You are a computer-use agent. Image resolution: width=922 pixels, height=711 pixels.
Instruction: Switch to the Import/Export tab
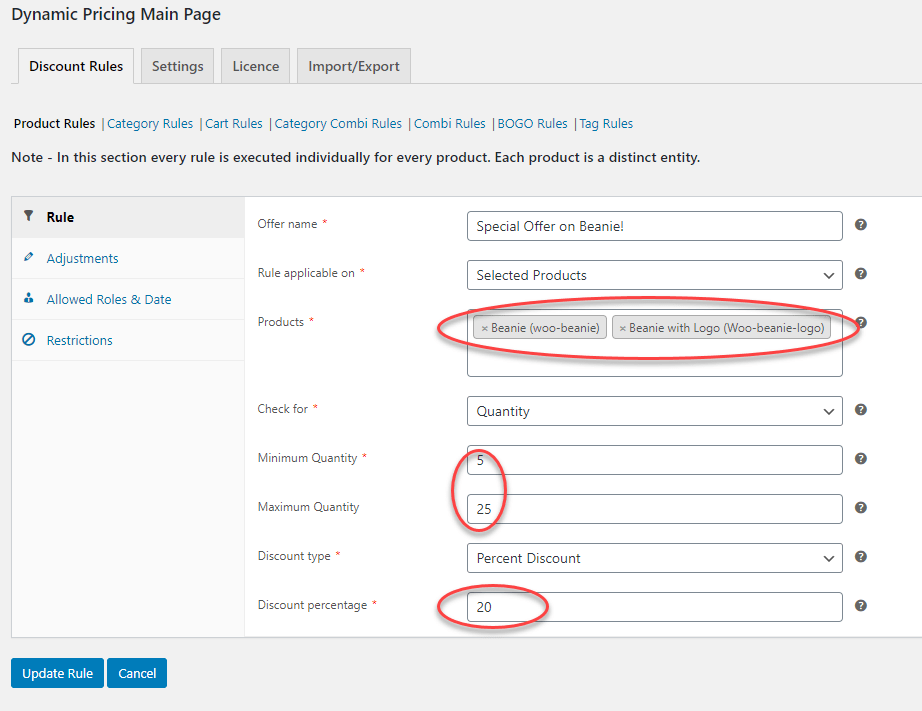click(353, 66)
